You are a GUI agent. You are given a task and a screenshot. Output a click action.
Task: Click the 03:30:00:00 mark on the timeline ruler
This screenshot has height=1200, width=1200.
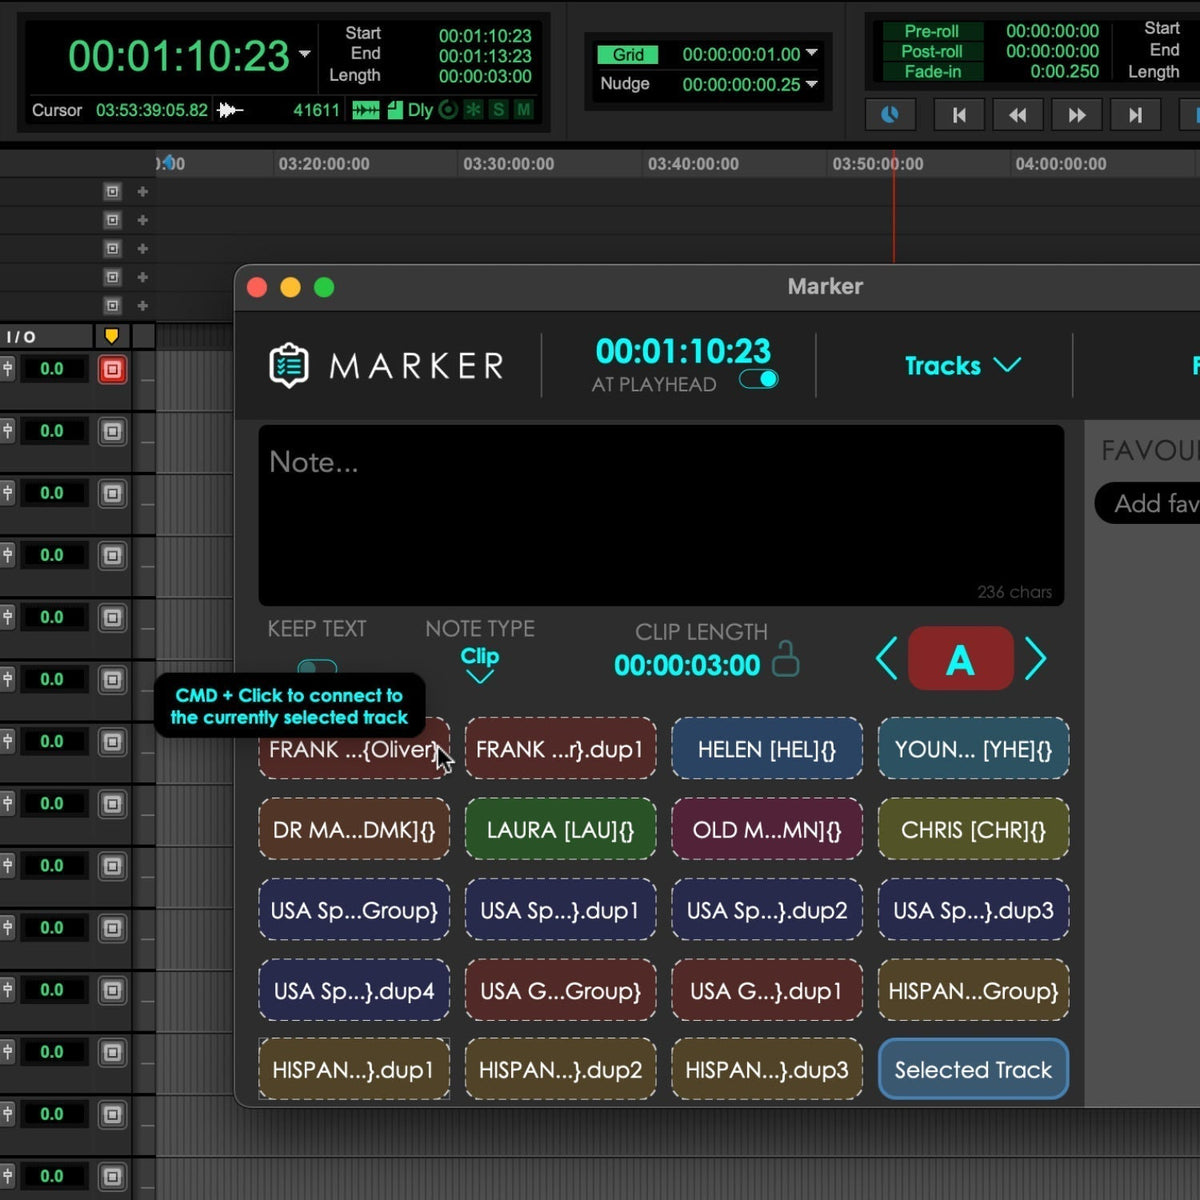coord(508,164)
